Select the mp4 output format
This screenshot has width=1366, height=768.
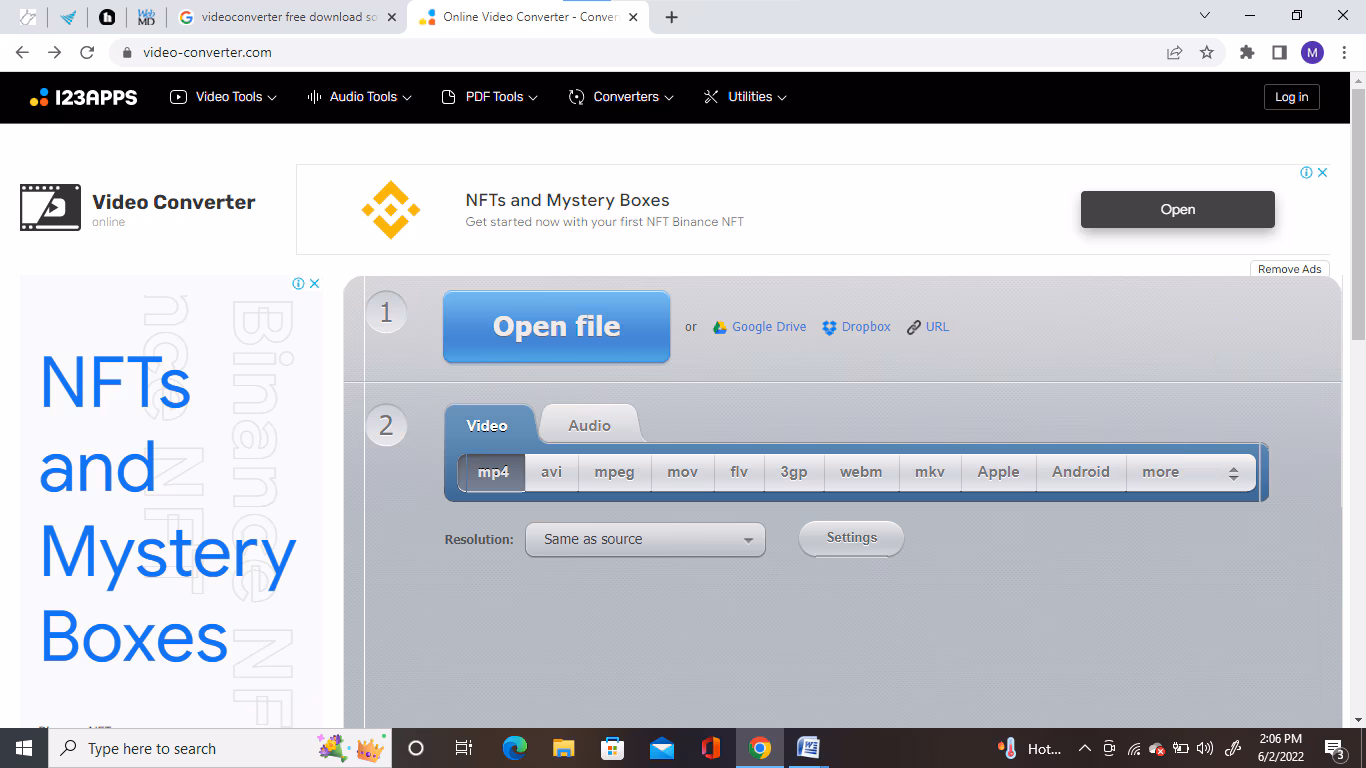pyautogui.click(x=493, y=472)
